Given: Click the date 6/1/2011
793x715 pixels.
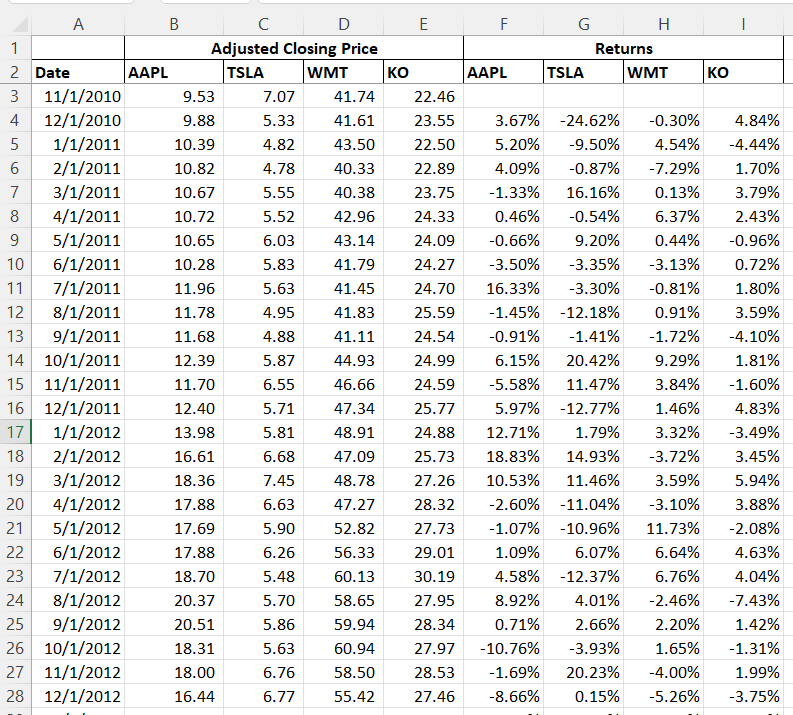Looking at the screenshot, I should pyautogui.click(x=78, y=264).
